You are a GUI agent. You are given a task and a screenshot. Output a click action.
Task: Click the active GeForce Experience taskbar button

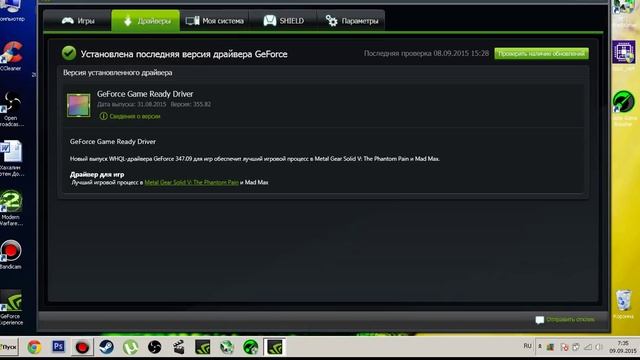click(x=274, y=347)
